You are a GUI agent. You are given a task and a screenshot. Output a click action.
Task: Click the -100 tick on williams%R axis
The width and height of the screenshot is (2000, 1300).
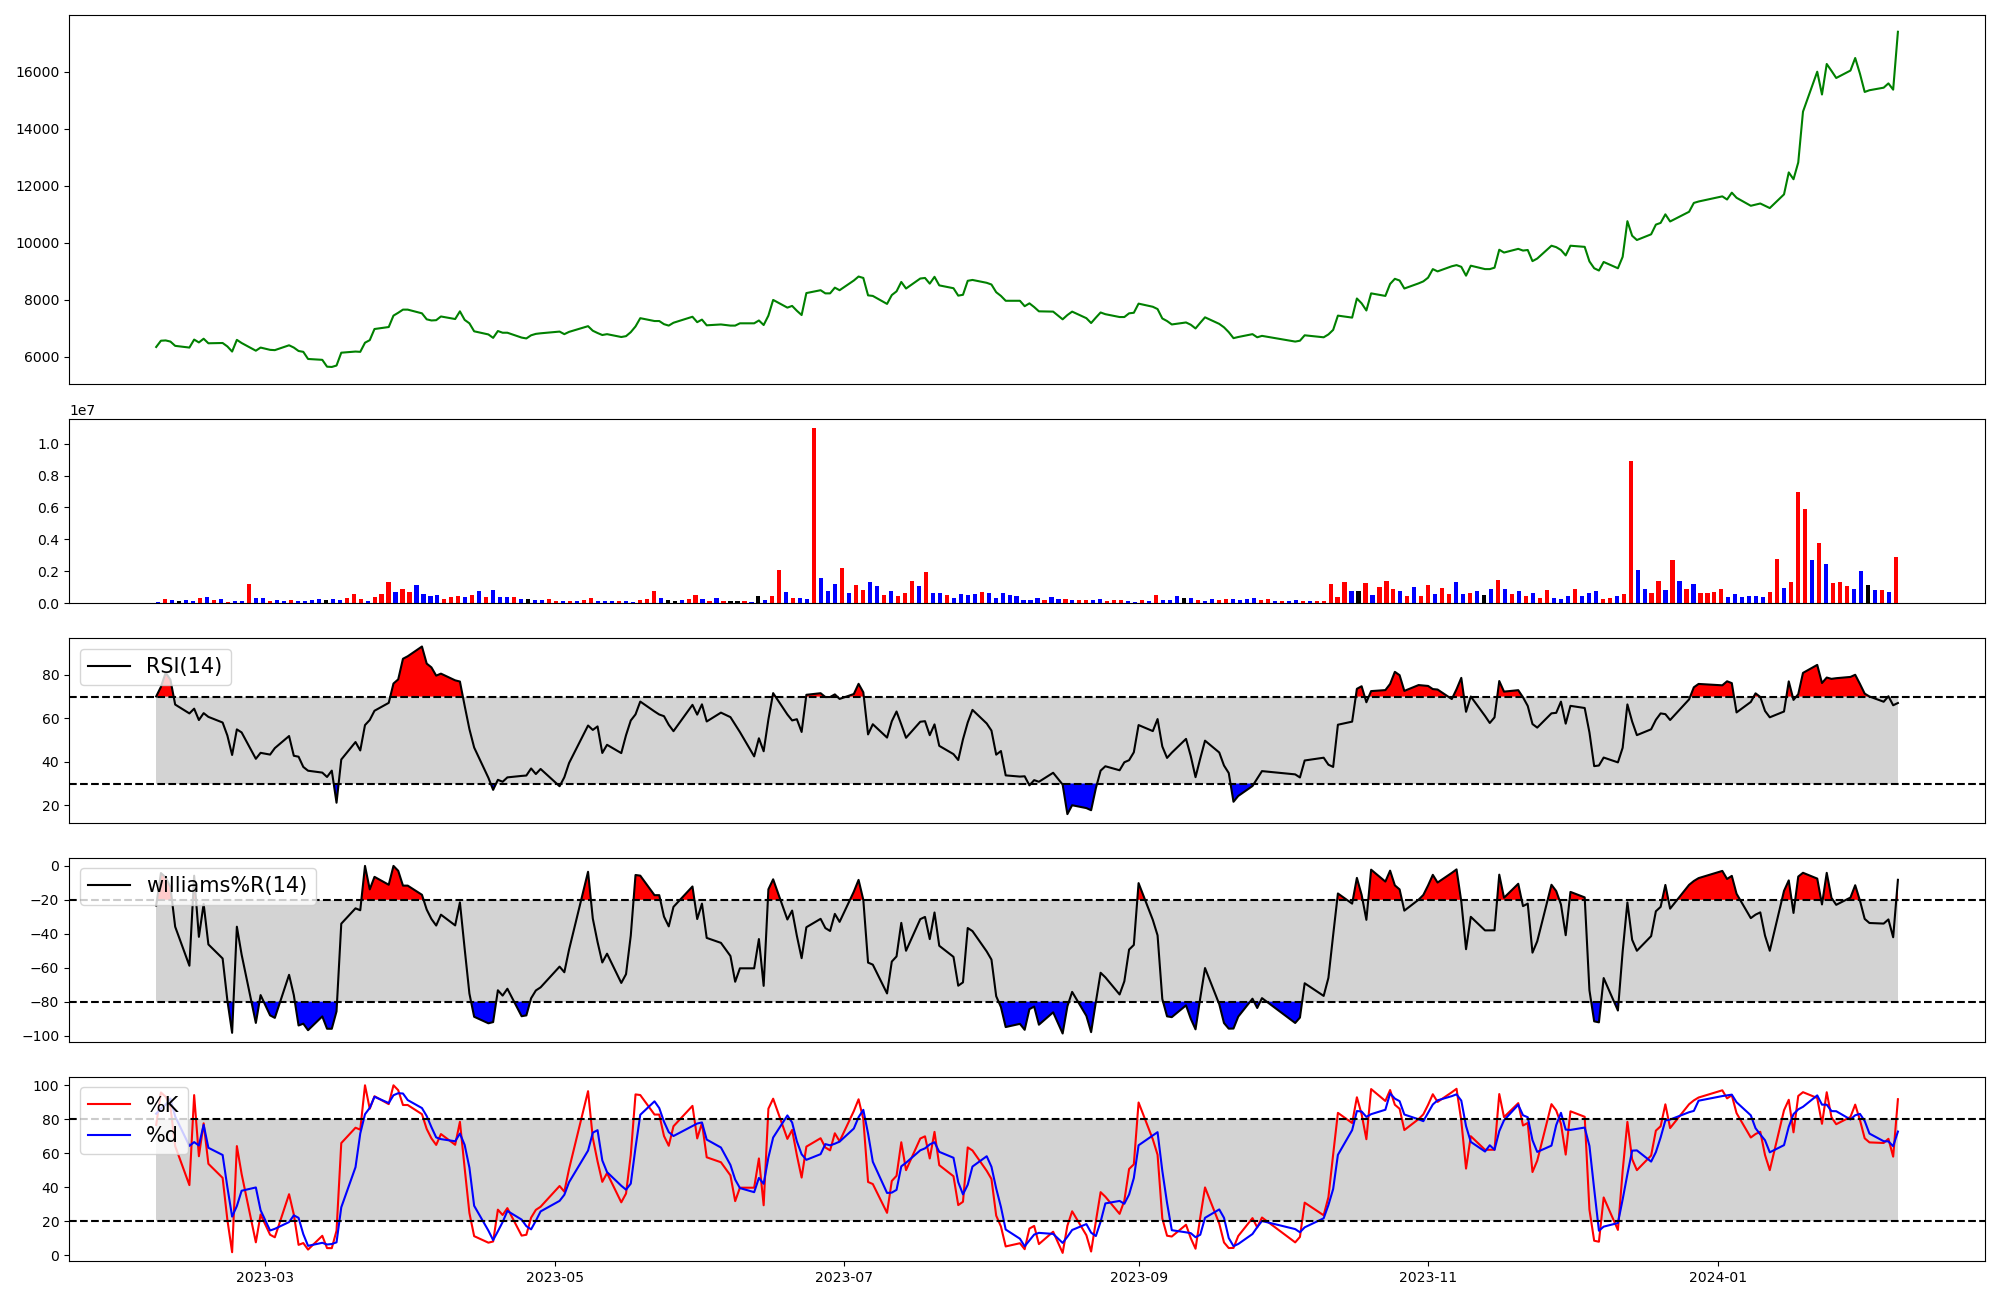point(39,1036)
